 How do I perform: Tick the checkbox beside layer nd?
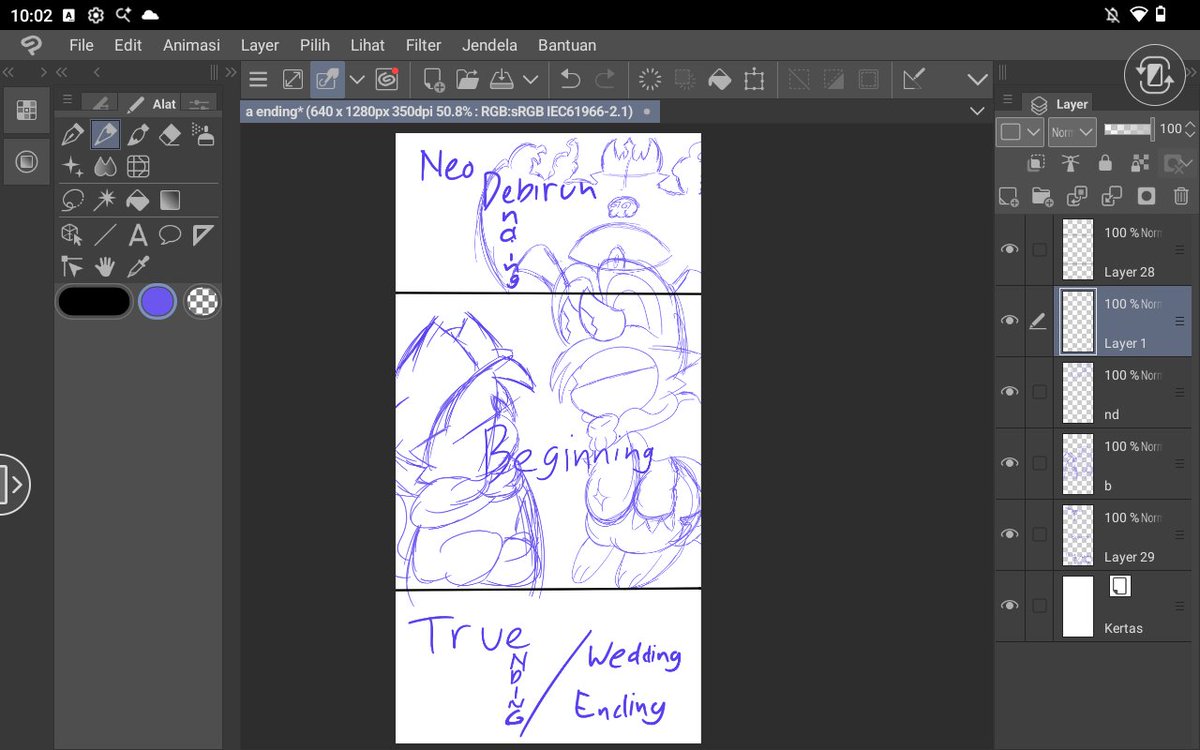pyautogui.click(x=1040, y=392)
